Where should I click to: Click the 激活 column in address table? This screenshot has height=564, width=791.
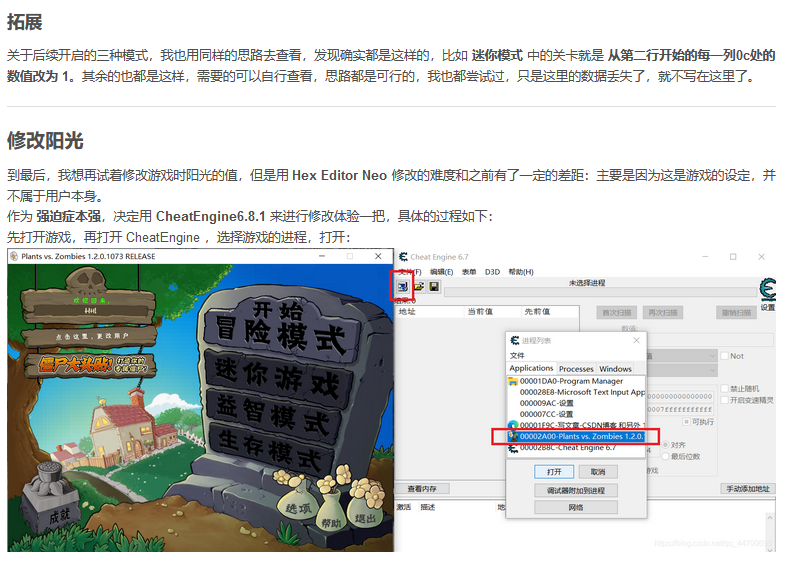(405, 507)
